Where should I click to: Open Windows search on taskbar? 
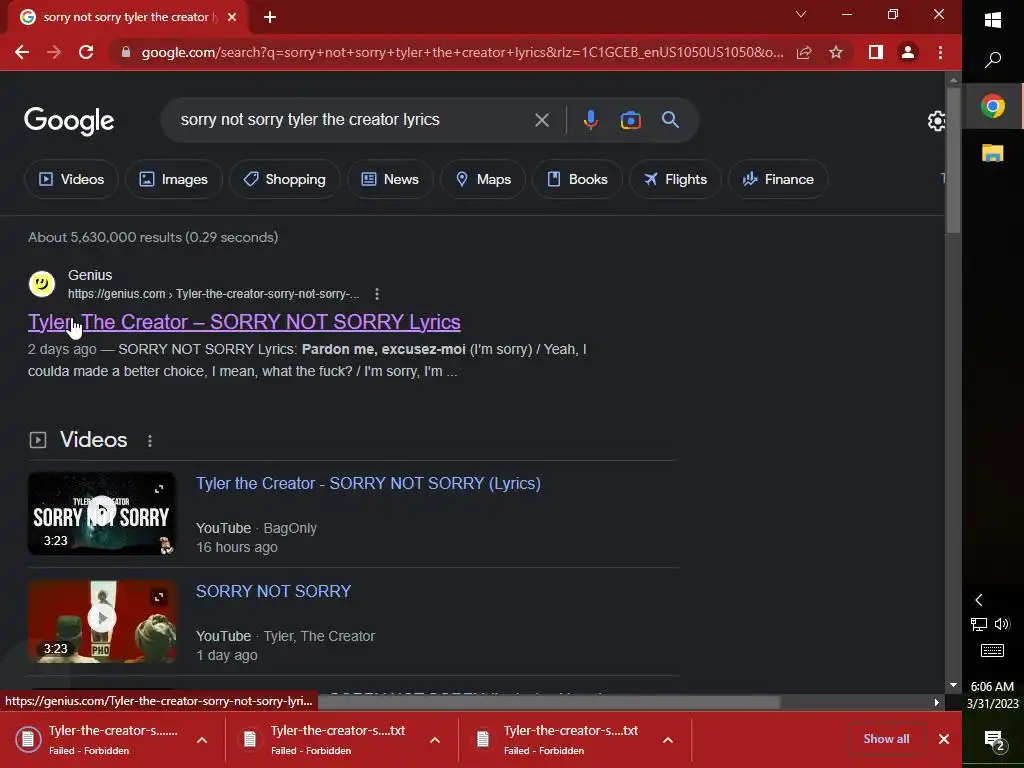coord(993,61)
